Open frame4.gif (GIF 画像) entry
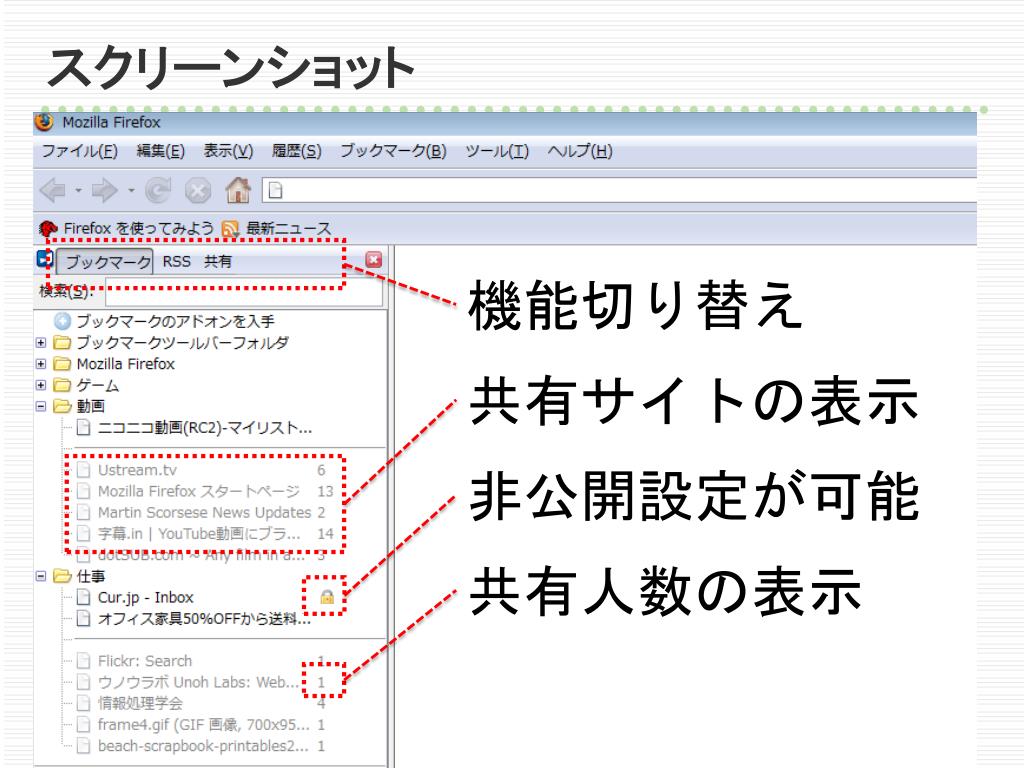 [204, 725]
